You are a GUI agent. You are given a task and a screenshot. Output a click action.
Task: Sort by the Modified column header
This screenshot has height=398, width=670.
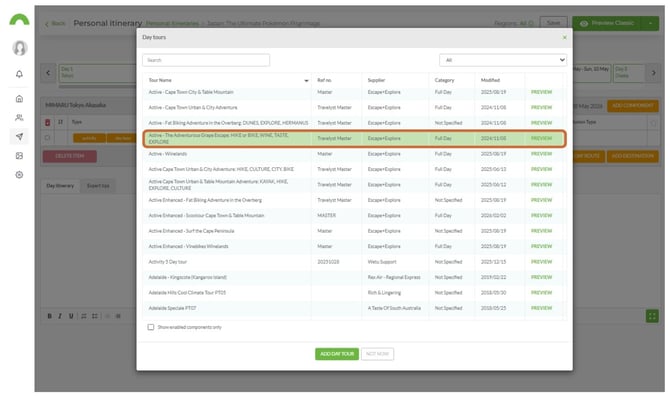(490, 80)
